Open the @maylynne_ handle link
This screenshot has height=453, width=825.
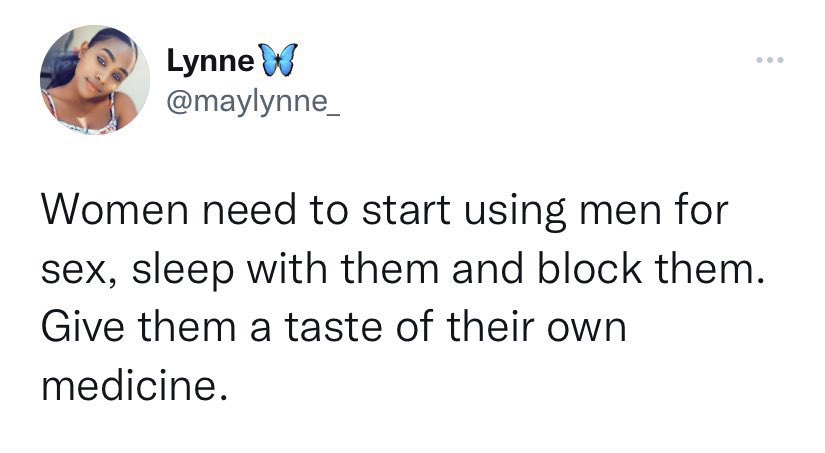coord(254,102)
